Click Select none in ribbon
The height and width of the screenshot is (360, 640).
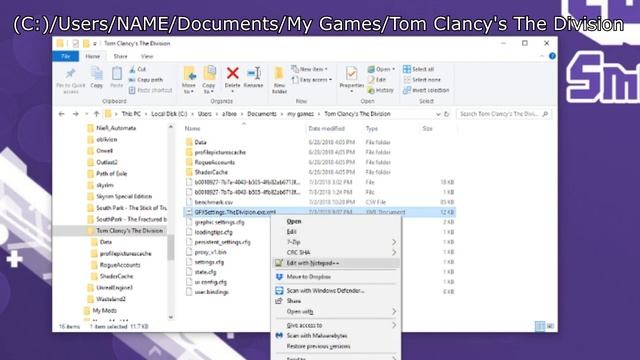[x=421, y=80]
